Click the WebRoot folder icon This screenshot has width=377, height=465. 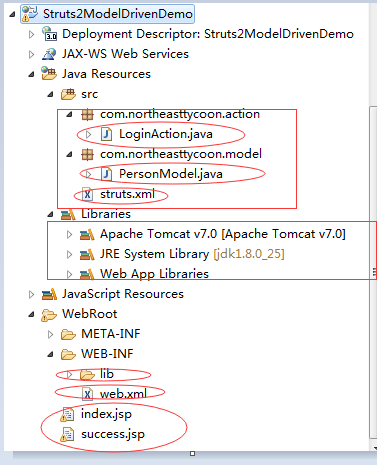pos(49,314)
